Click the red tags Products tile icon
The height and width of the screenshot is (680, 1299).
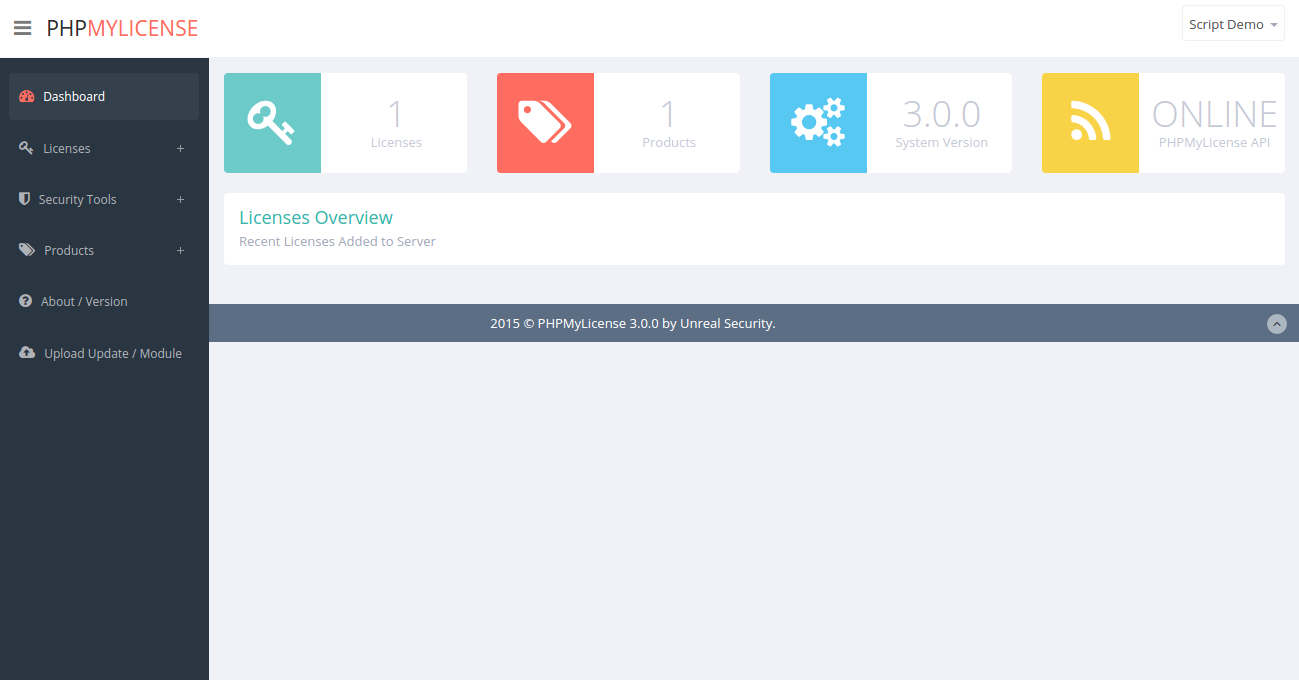coord(545,123)
